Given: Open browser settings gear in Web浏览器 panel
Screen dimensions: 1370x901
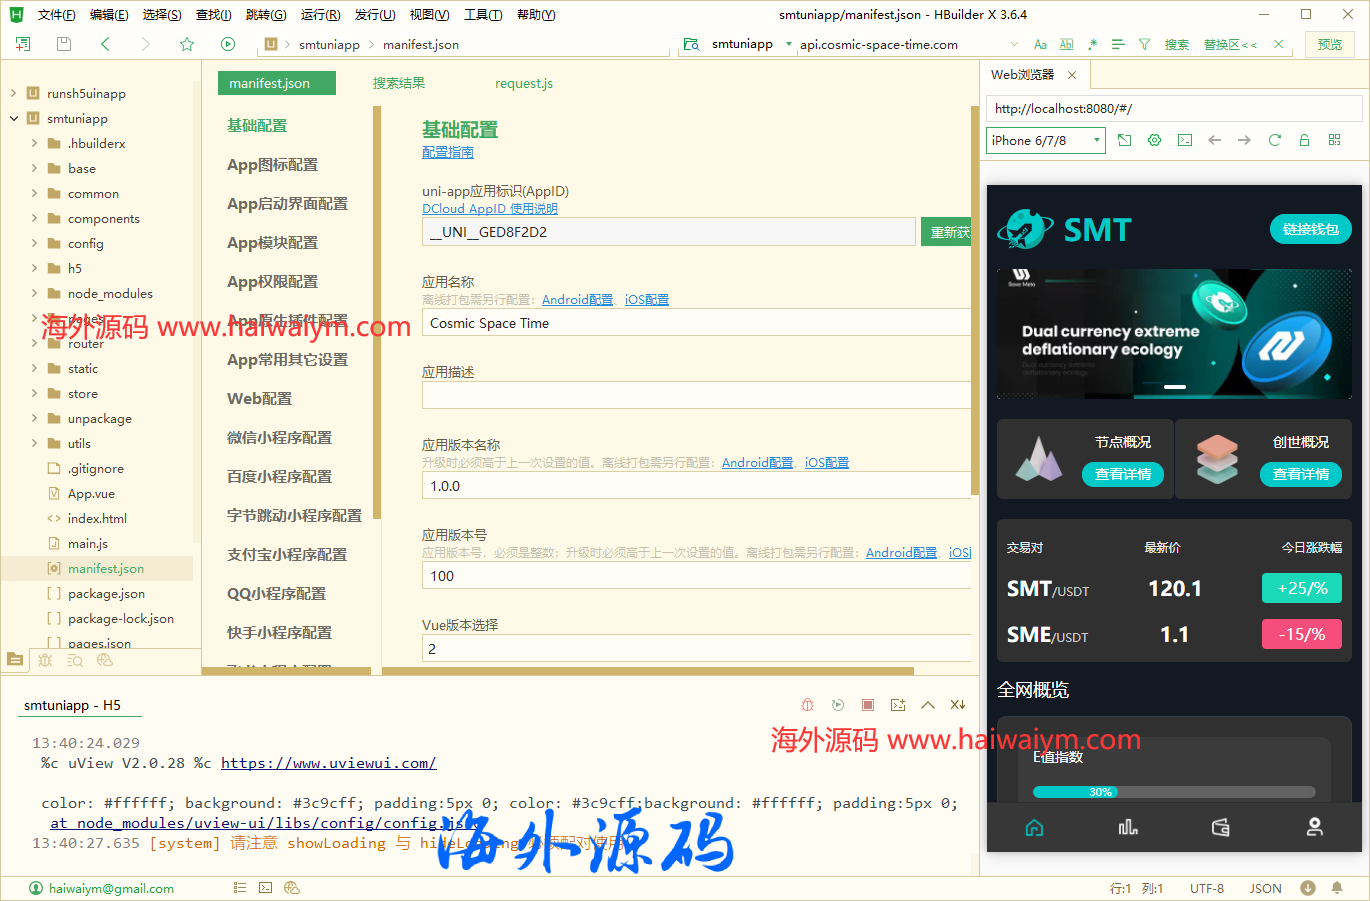Looking at the screenshot, I should click(1154, 140).
